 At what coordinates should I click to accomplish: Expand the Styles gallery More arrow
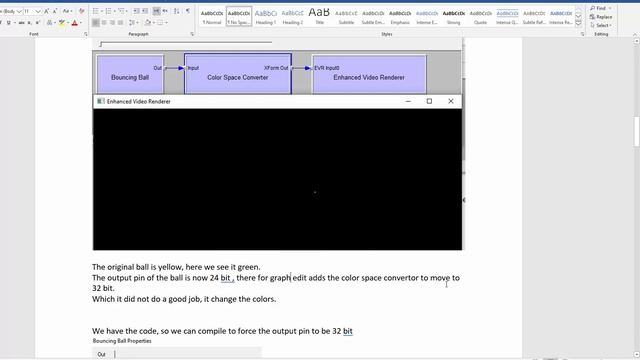pos(578,24)
